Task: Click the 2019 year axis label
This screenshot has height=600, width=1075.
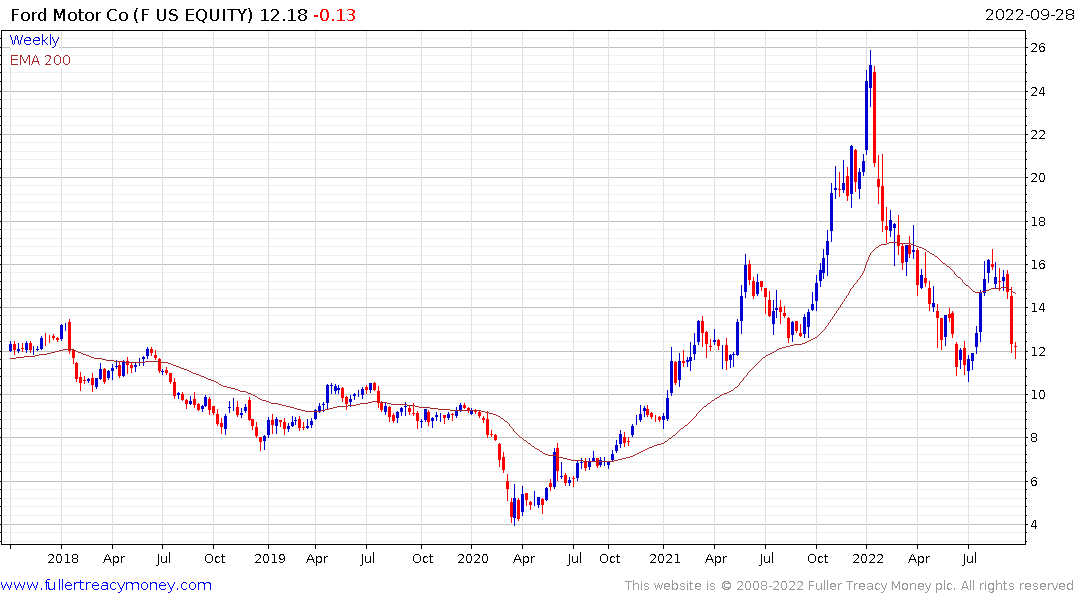Action: (269, 559)
